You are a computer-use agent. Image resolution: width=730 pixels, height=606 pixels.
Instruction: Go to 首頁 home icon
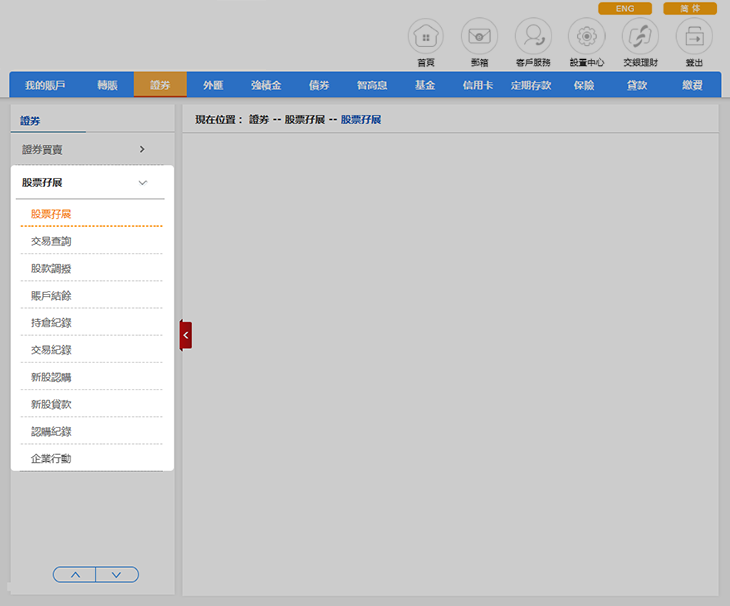425,37
